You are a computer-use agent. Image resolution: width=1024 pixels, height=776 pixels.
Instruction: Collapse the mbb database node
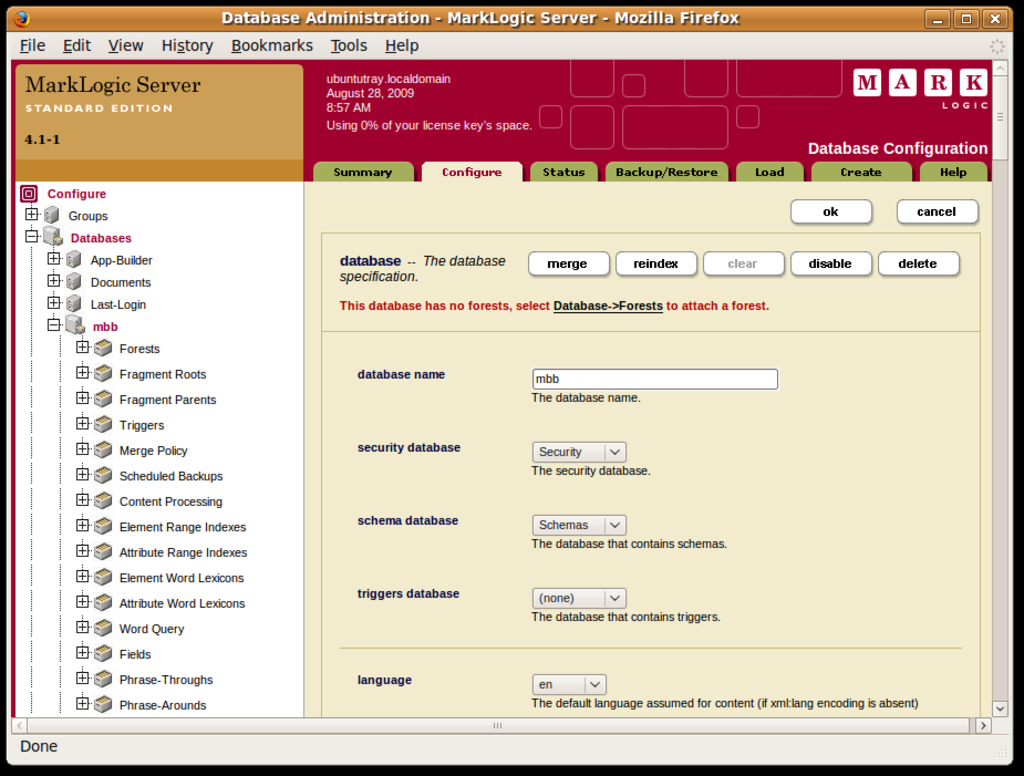[x=54, y=325]
